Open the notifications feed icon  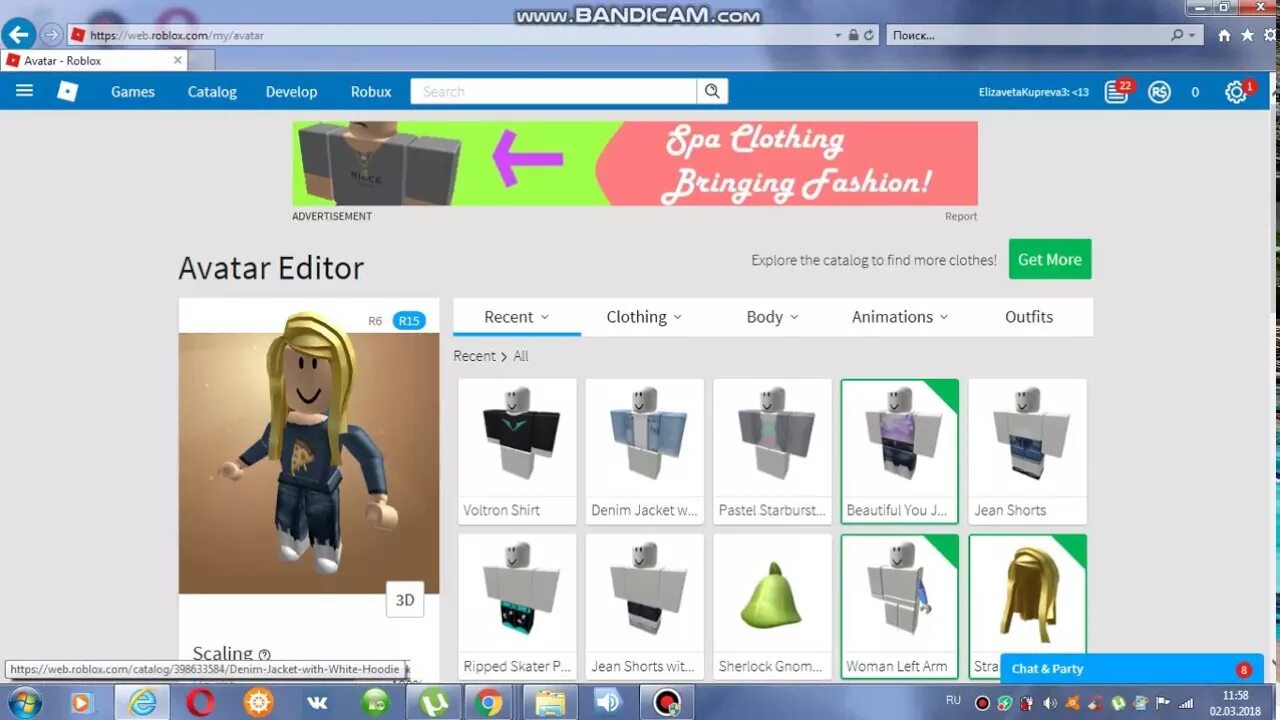pyautogui.click(x=1116, y=92)
